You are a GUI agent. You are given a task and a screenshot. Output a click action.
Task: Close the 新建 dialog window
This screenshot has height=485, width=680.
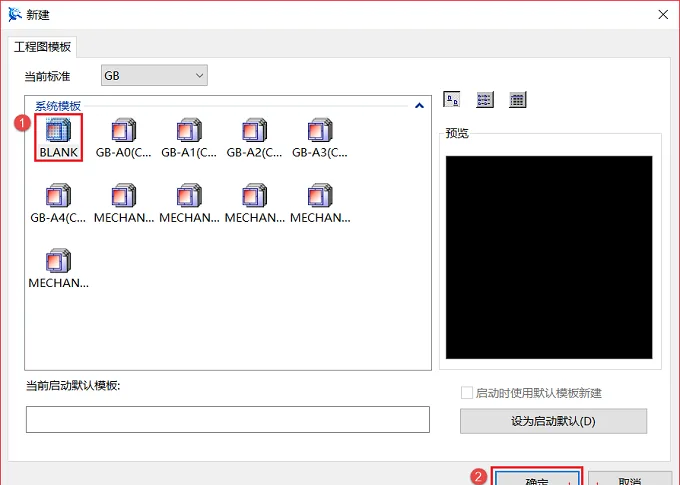[663, 14]
